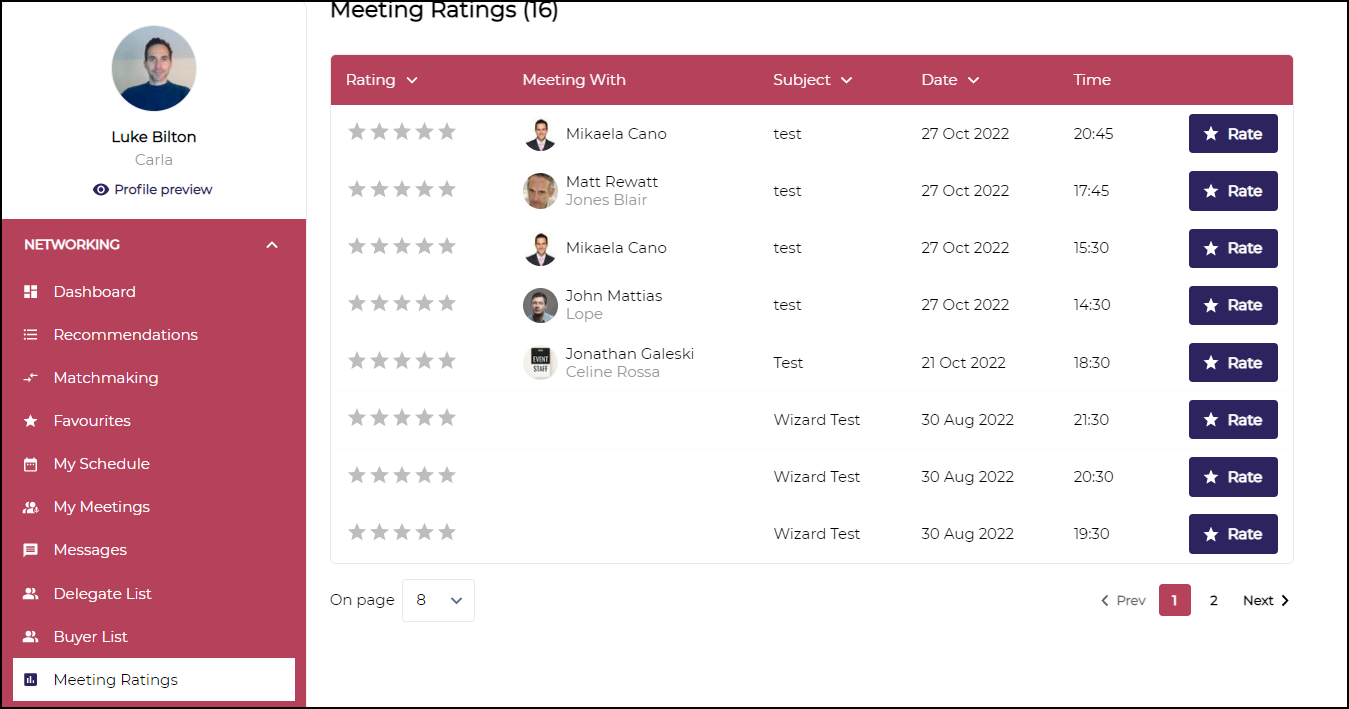Image resolution: width=1349 pixels, height=709 pixels.
Task: Click the Favourites star icon in sidebar
Action: [31, 421]
